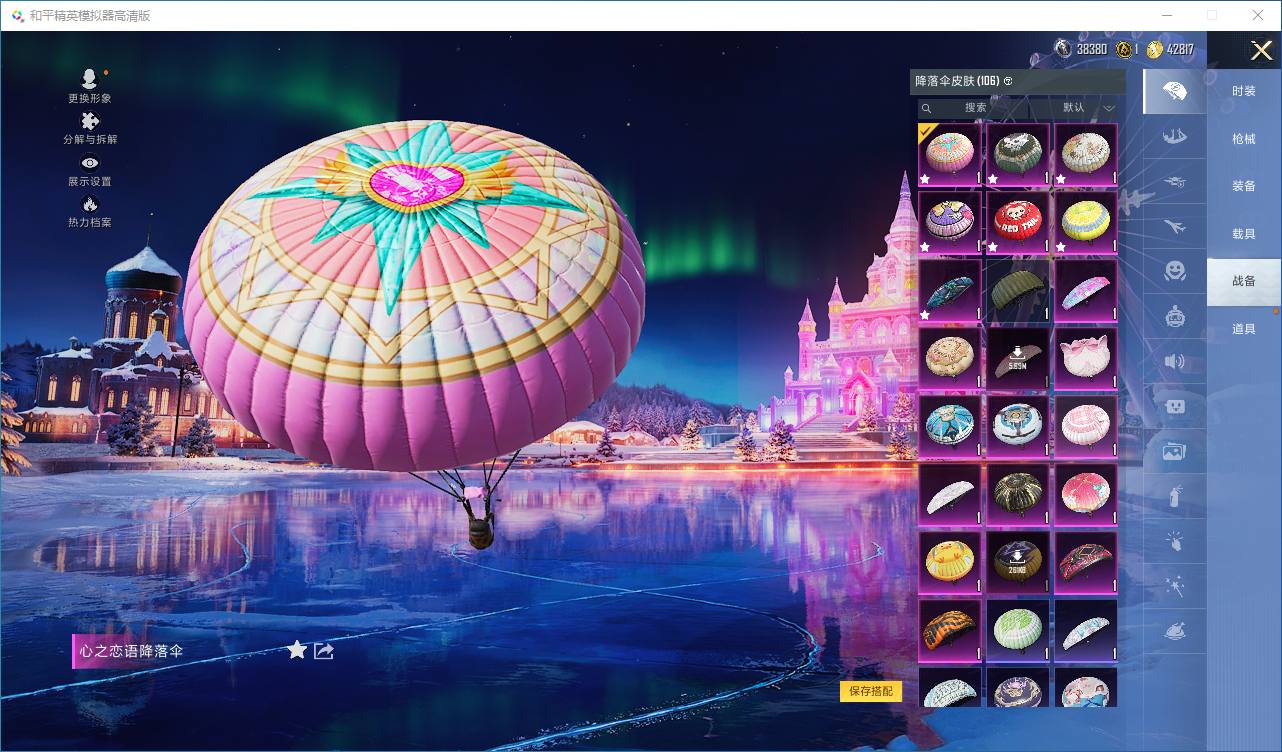Viewport: 1282px width, 752px height.
Task: Open 更换形象 character change icon
Action: point(90,80)
